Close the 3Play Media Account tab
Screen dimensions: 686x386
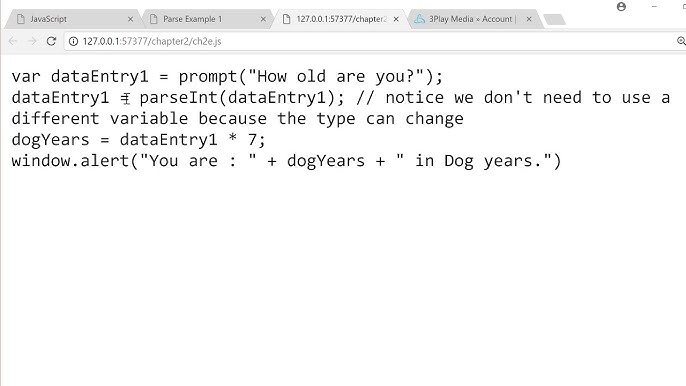529,19
